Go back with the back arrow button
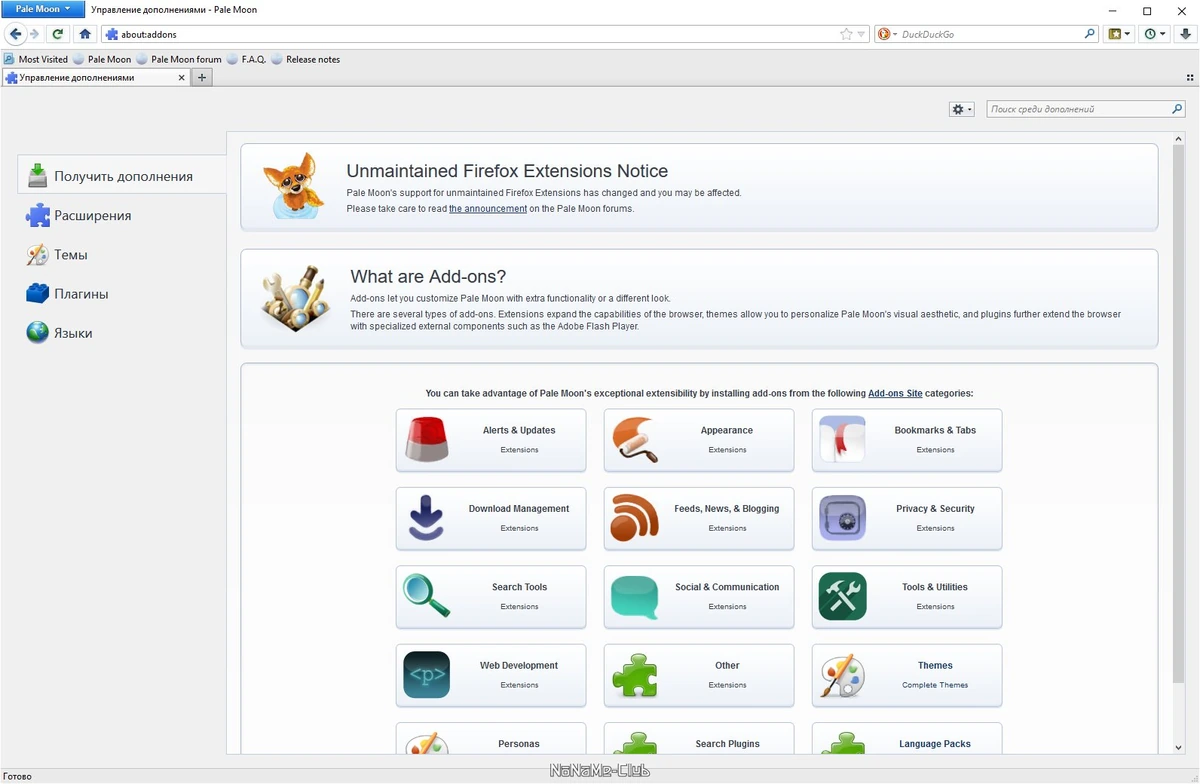 pos(15,34)
